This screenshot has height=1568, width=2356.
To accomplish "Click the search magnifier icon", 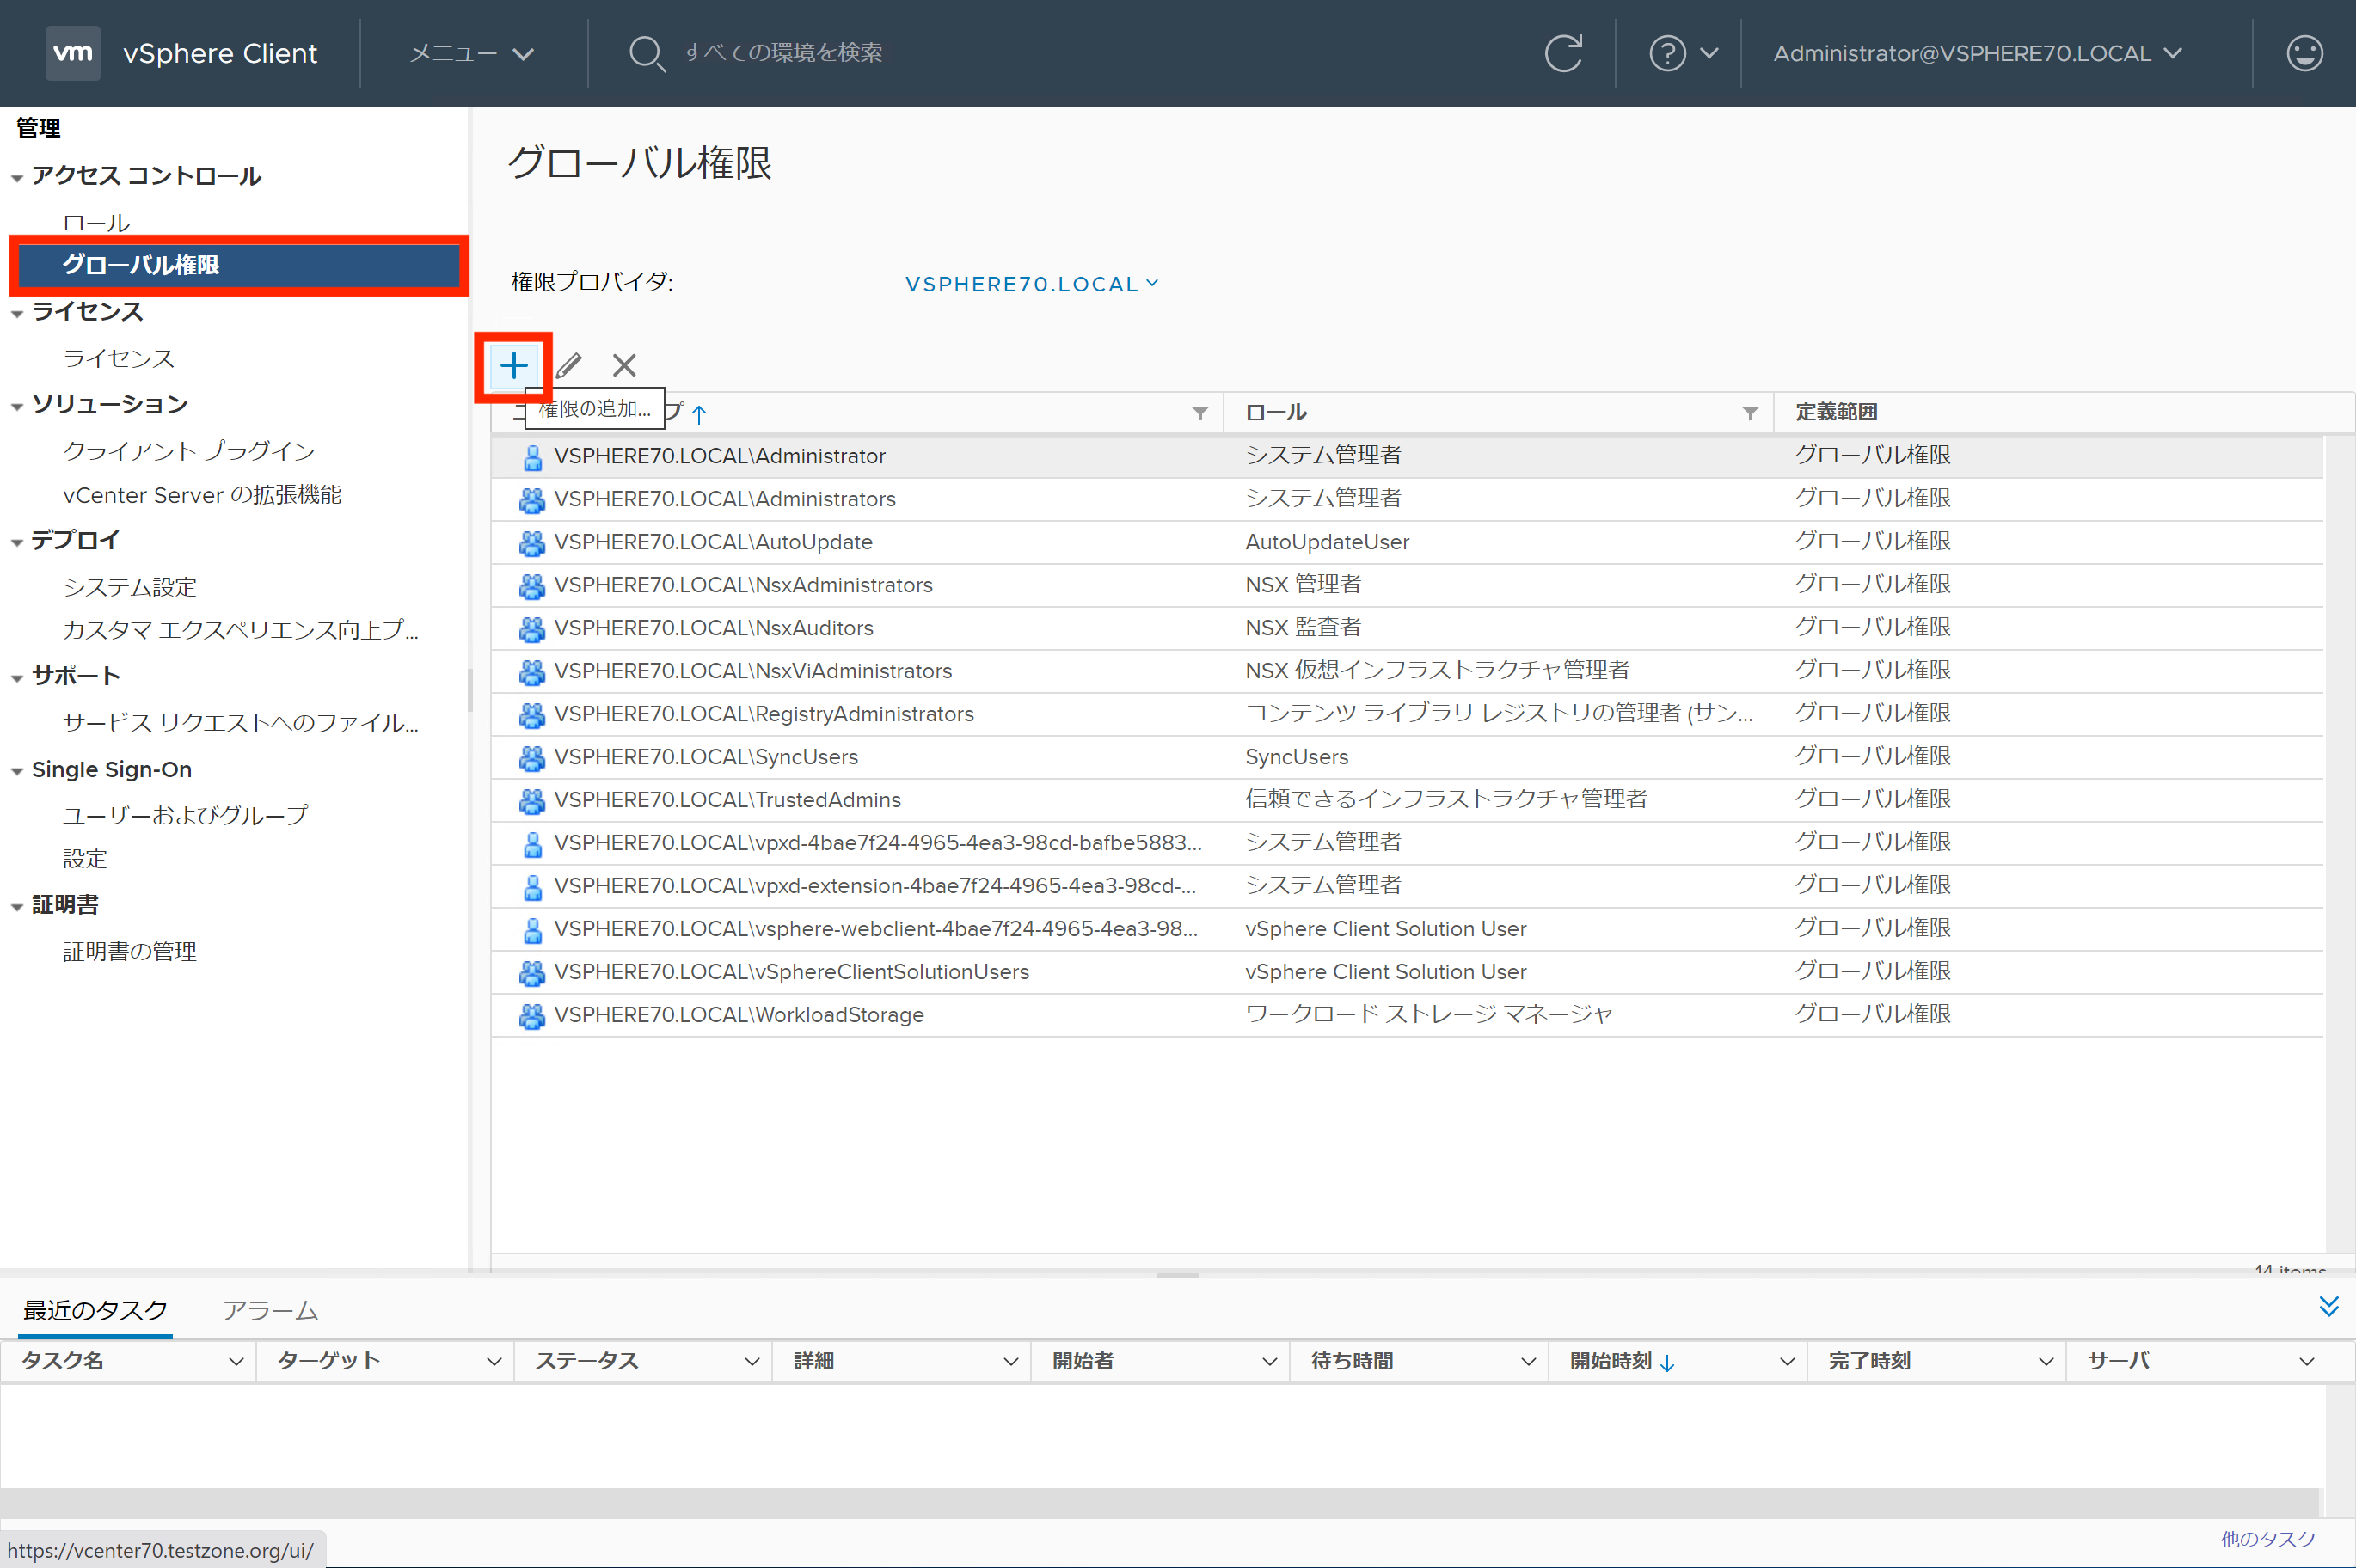I will [647, 53].
